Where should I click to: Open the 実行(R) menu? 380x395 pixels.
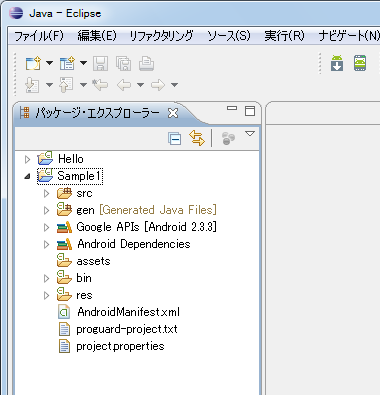click(x=284, y=35)
